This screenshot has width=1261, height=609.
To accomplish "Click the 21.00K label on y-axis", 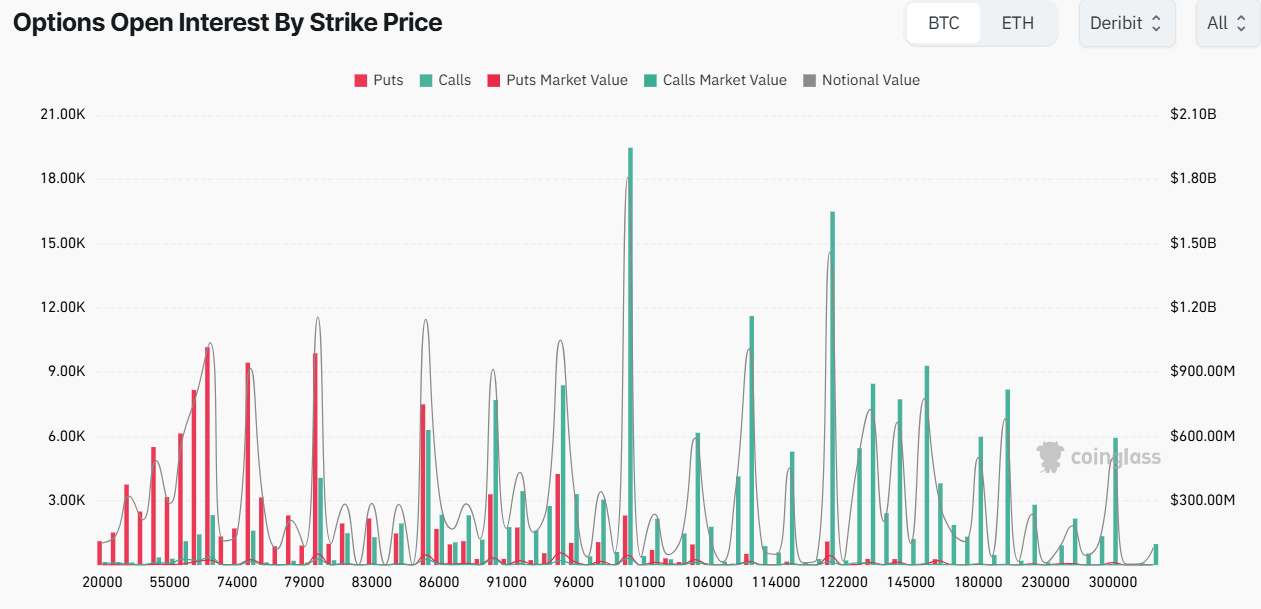I will tap(64, 114).
